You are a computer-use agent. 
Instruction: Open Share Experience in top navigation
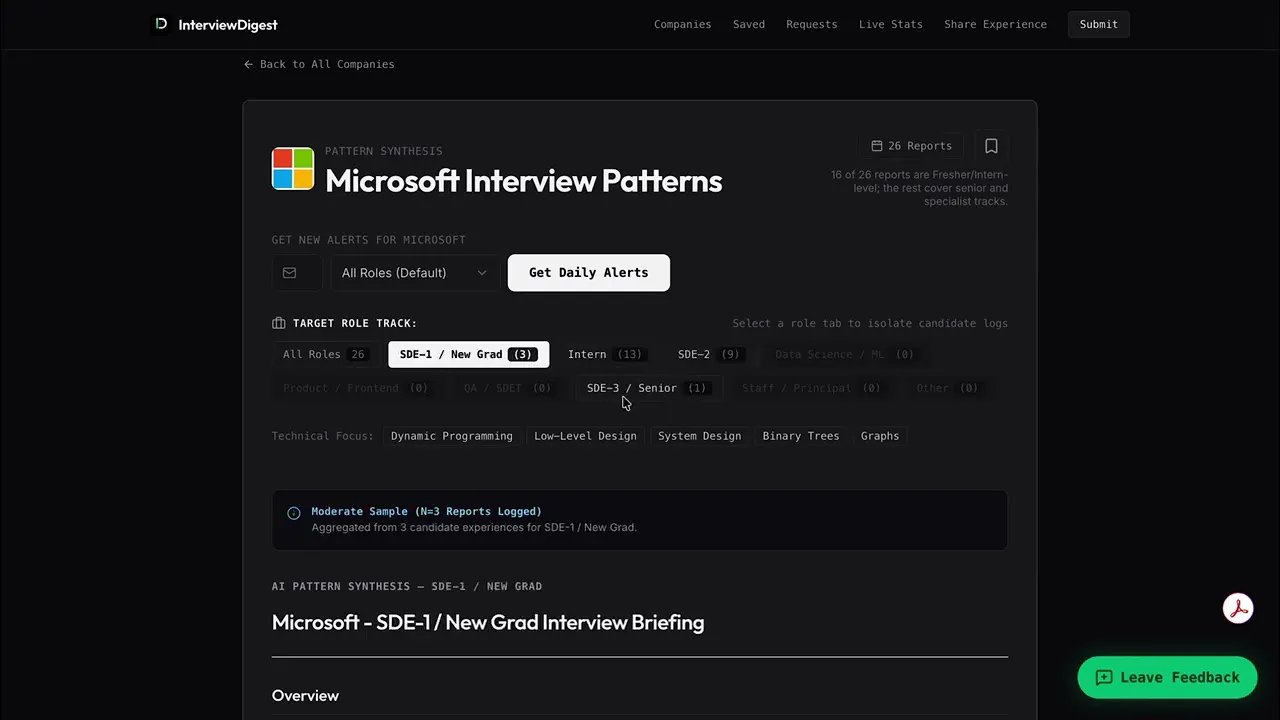(996, 24)
